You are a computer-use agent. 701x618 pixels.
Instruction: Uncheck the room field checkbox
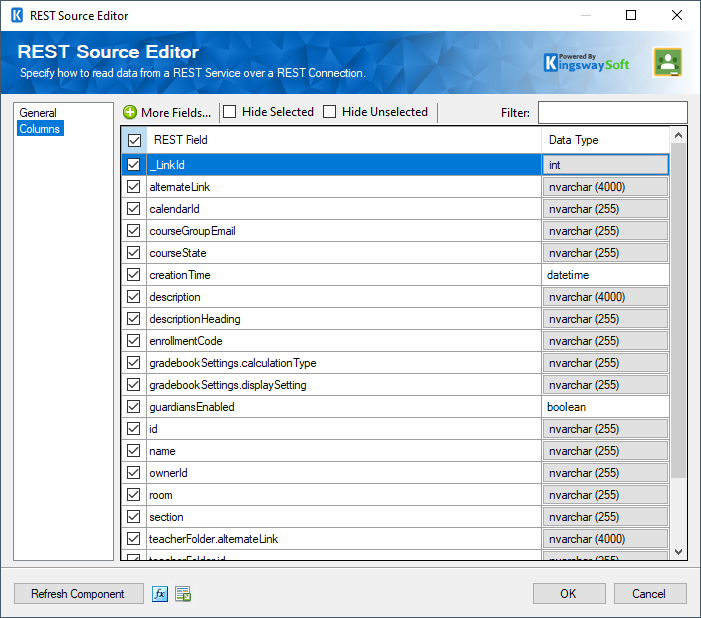pos(134,495)
